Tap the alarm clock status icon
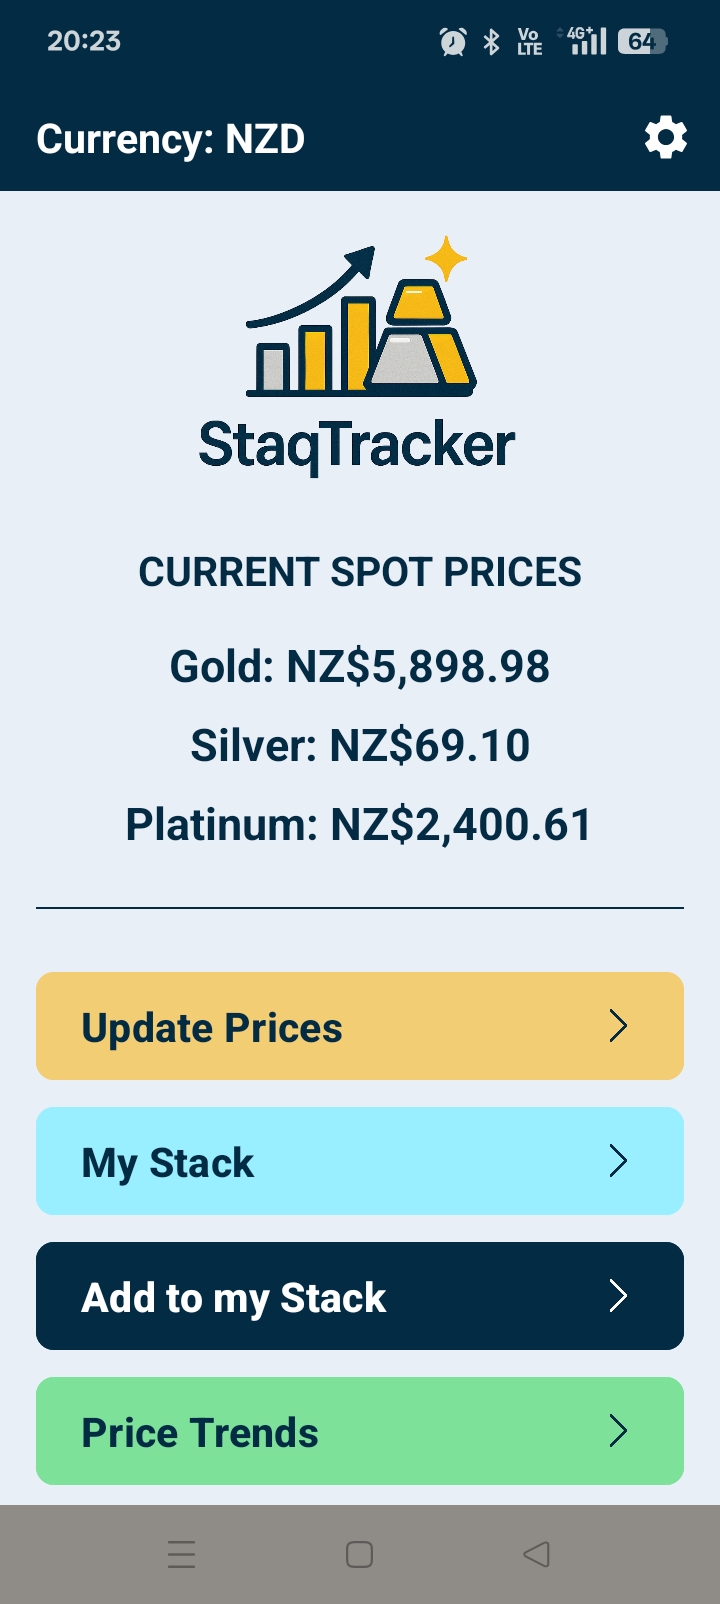The image size is (720, 1604). (453, 42)
